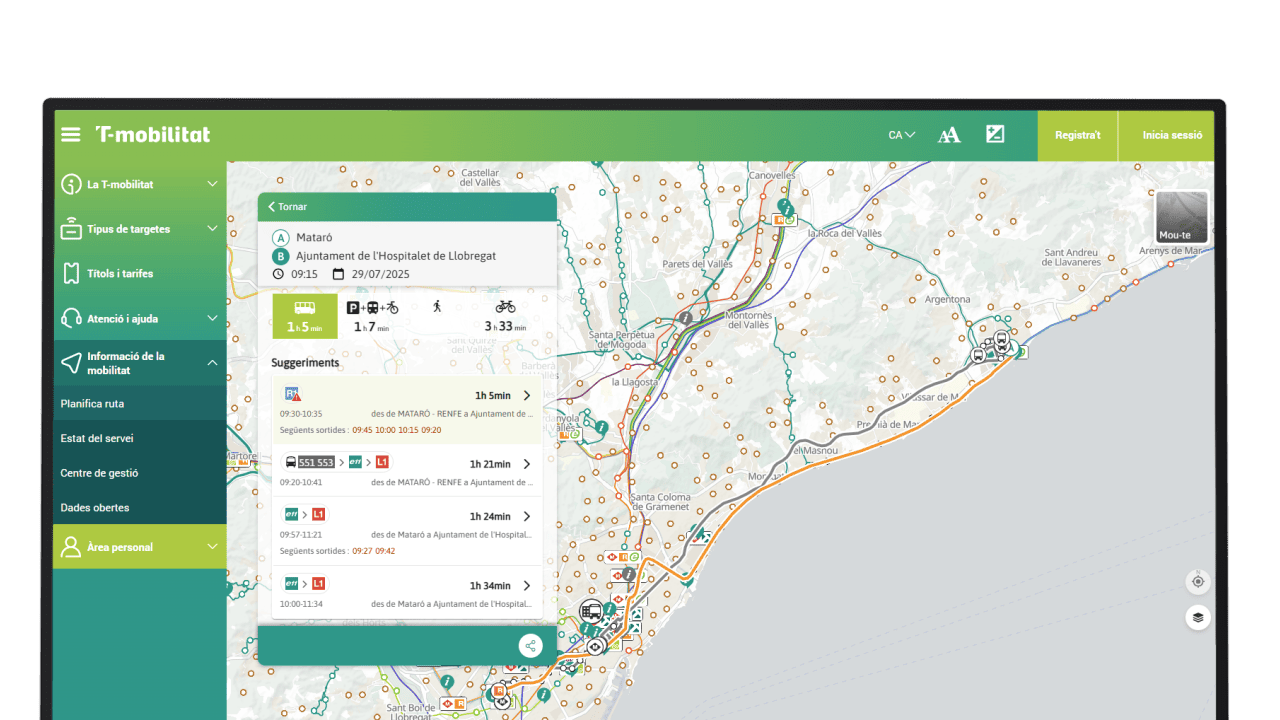Click the R1 train line warning icon
The image size is (1280, 720).
[x=292, y=394]
